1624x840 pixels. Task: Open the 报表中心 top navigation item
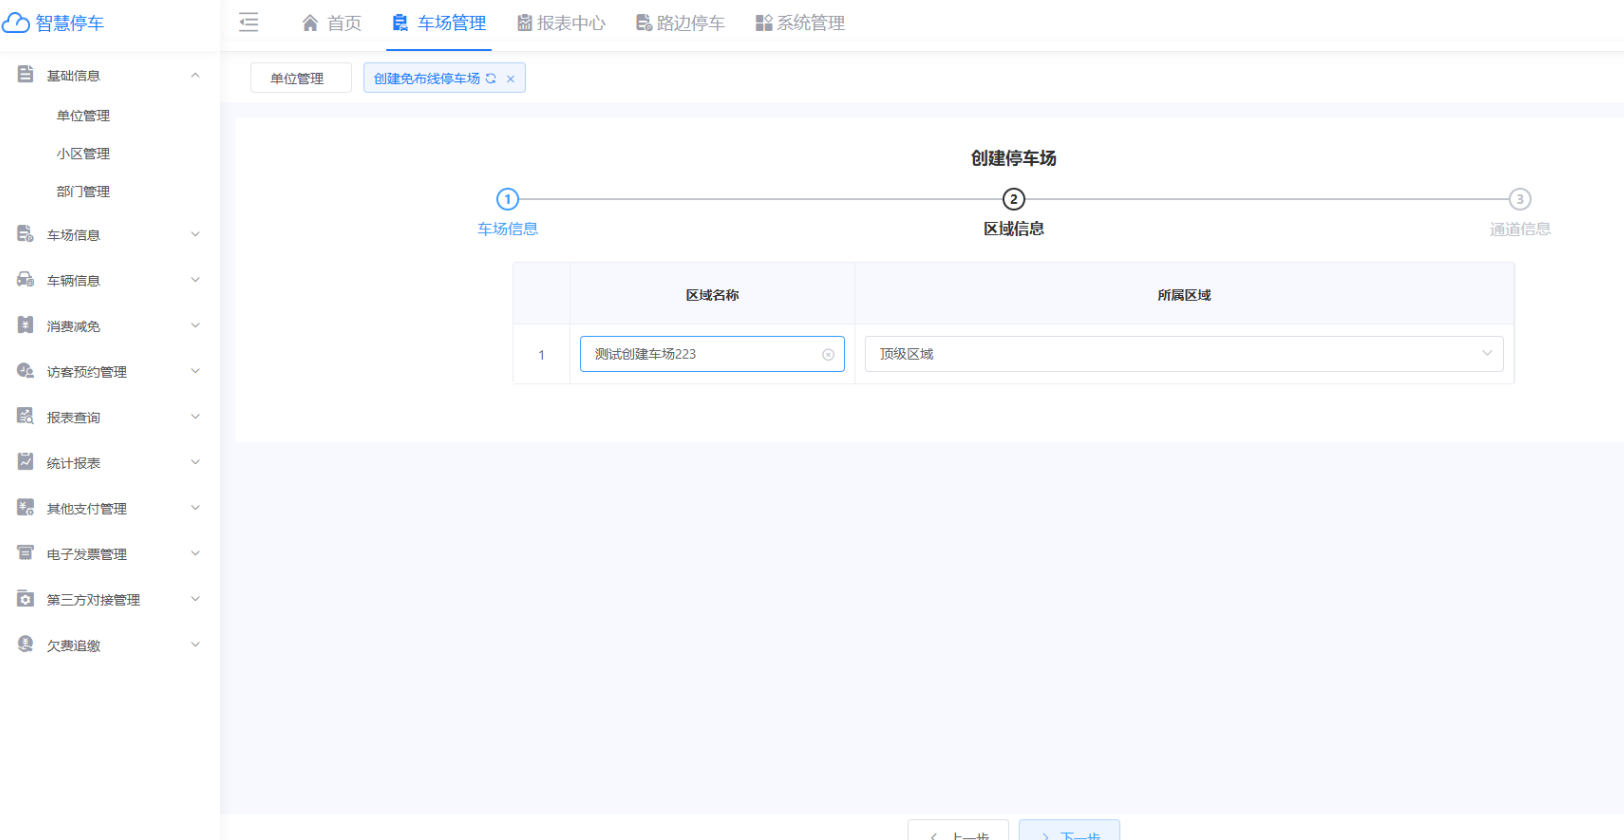click(x=561, y=23)
